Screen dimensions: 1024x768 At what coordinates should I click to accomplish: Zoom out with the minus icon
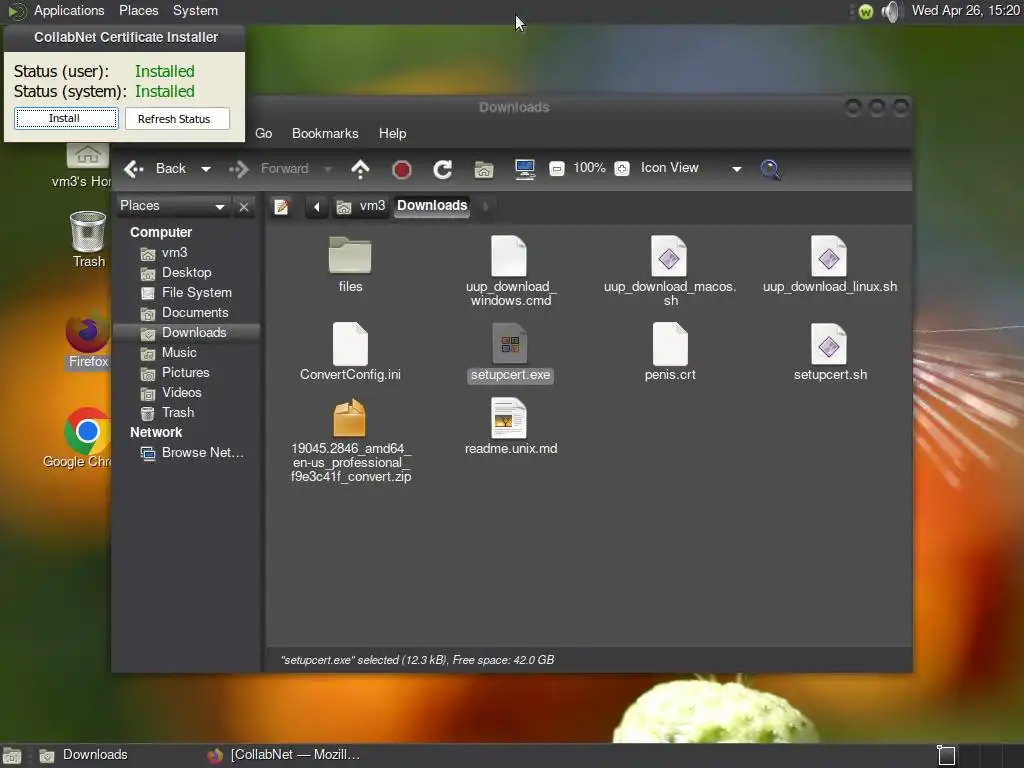(x=556, y=168)
